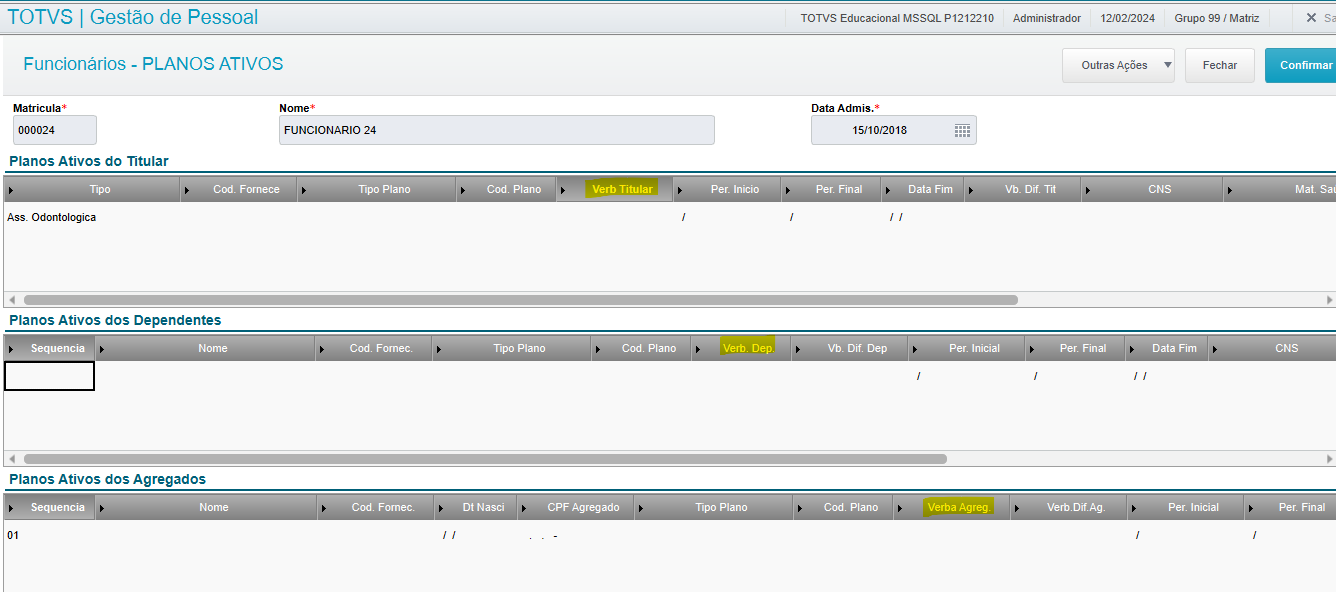
Task: Click the Confirmar button
Action: click(1300, 65)
